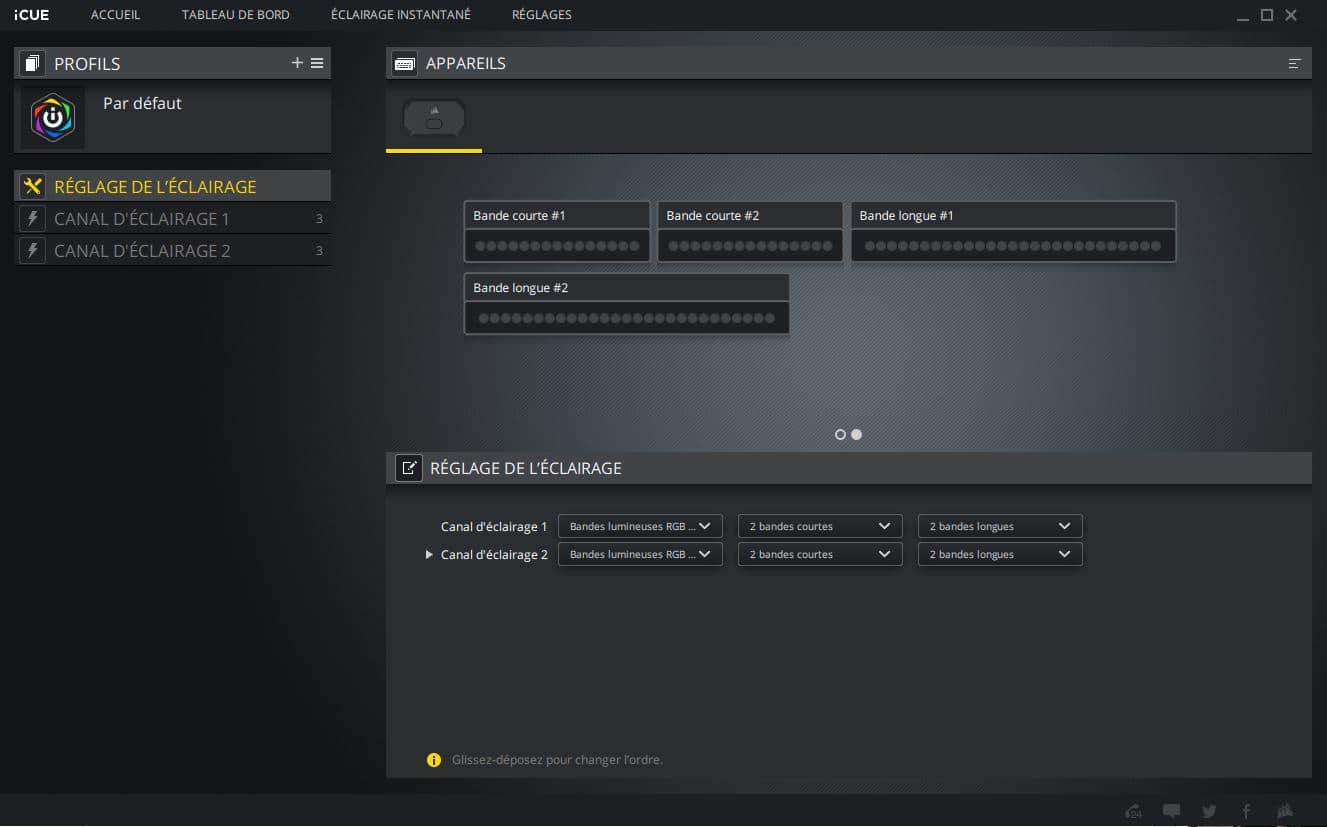Image resolution: width=1327 pixels, height=827 pixels.
Task: Switch to the first page indicator dot
Action: [x=840, y=434]
